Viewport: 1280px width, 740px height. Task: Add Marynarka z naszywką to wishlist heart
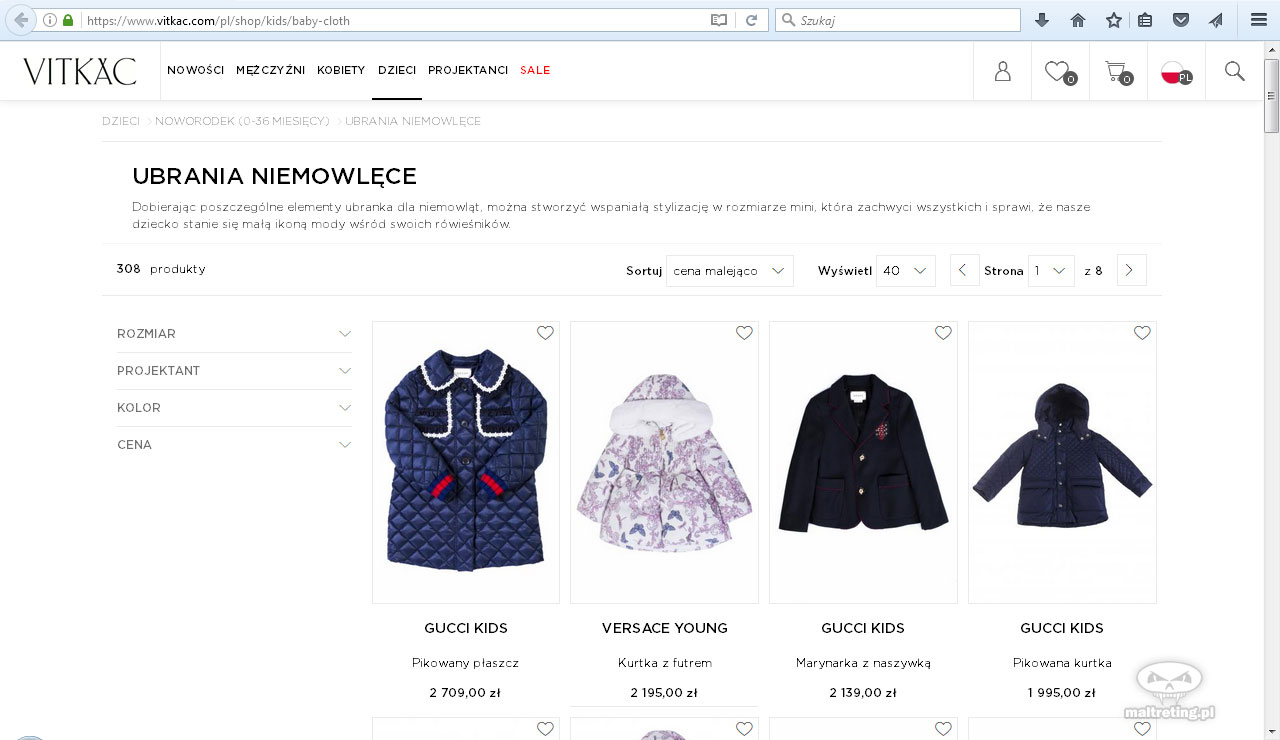tap(943, 333)
